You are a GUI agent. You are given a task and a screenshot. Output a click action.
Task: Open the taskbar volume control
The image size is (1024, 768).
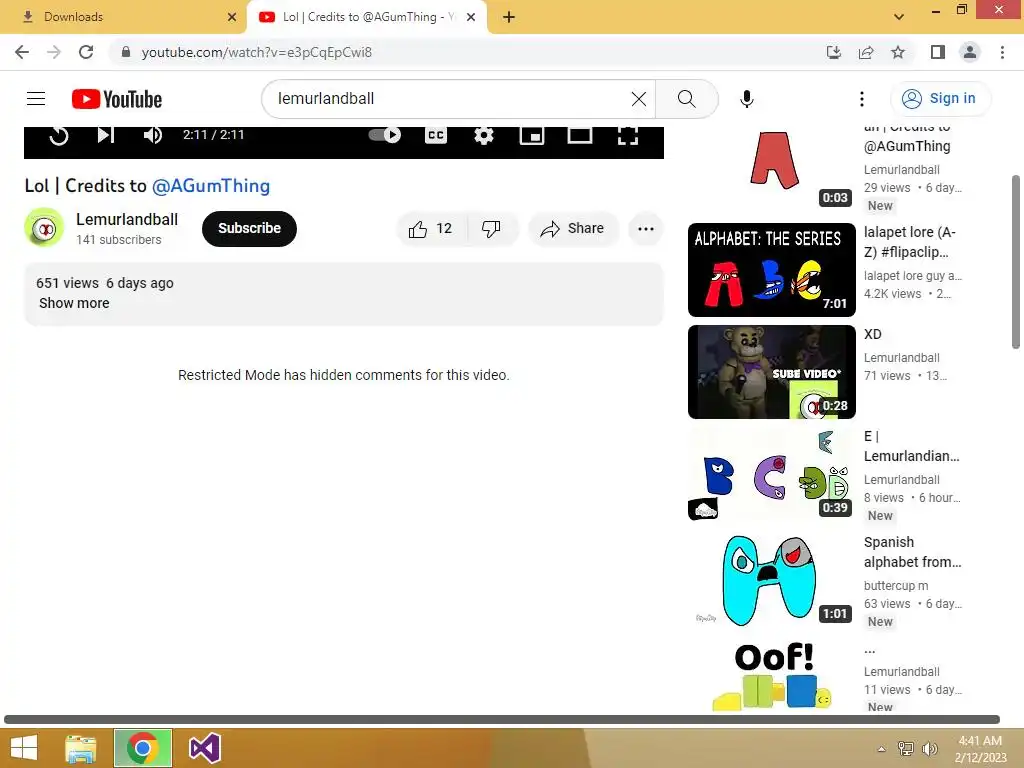(x=929, y=749)
